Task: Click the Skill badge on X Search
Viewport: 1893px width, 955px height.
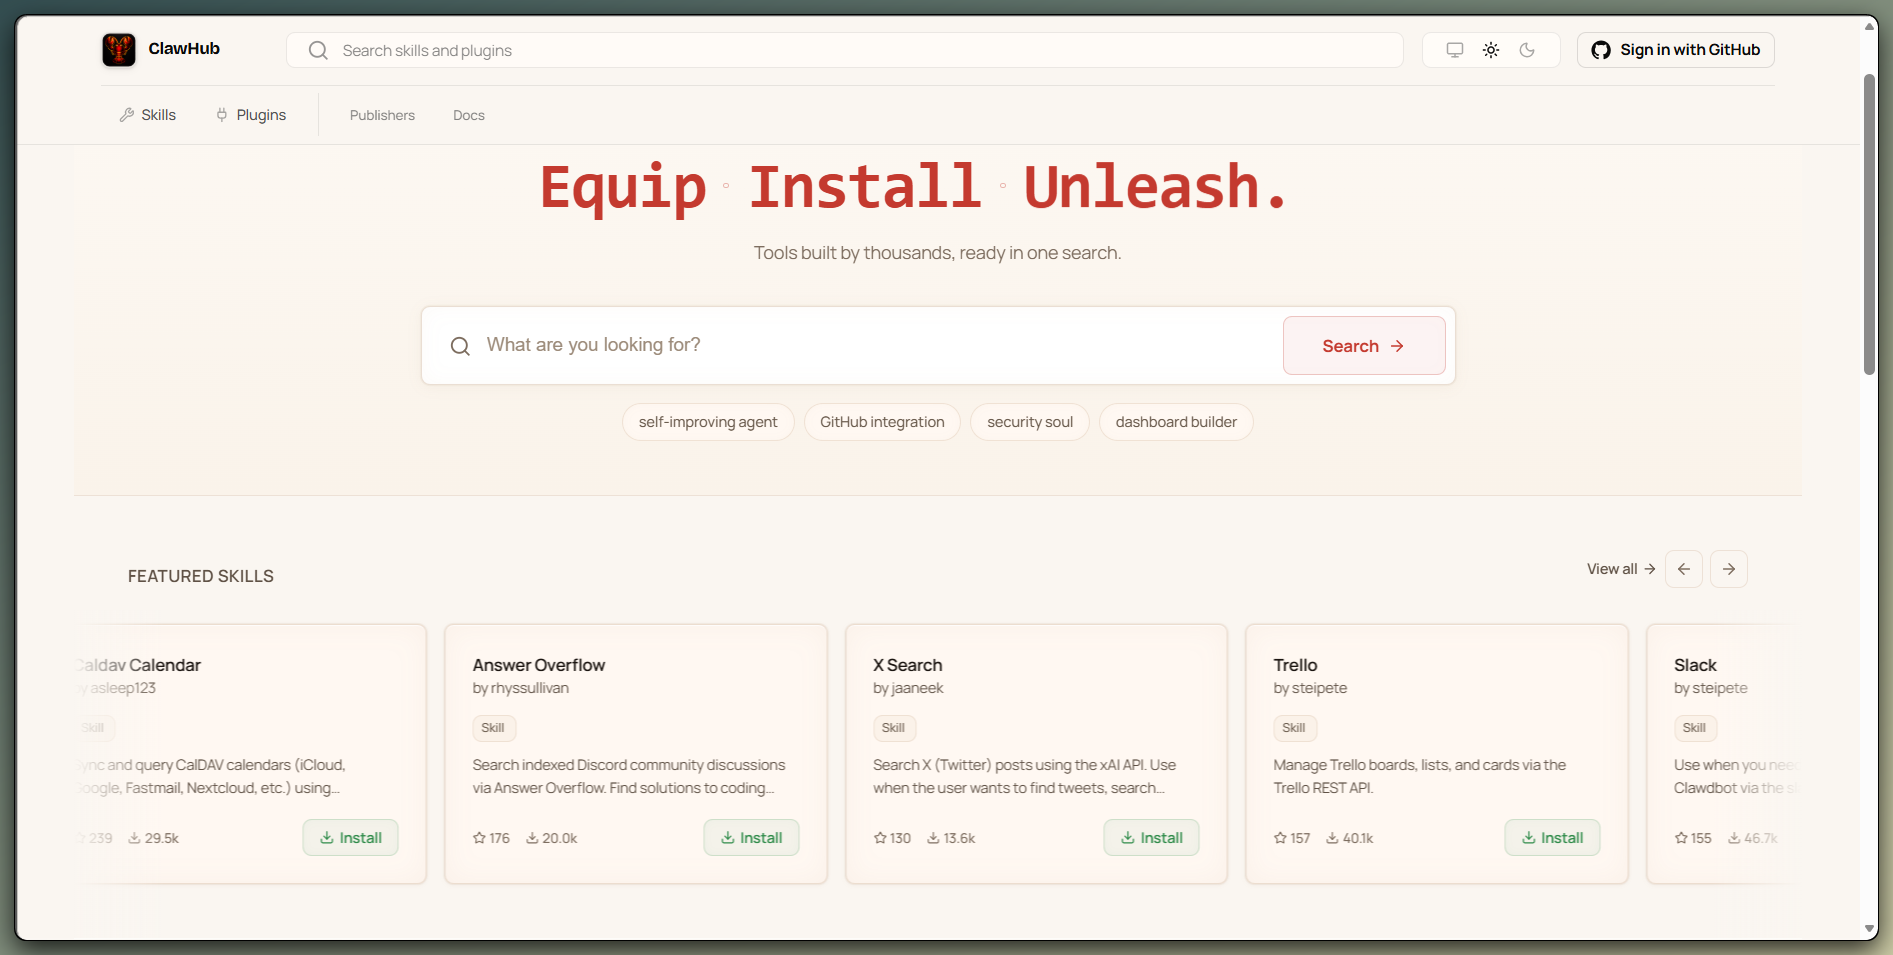Action: (x=893, y=728)
